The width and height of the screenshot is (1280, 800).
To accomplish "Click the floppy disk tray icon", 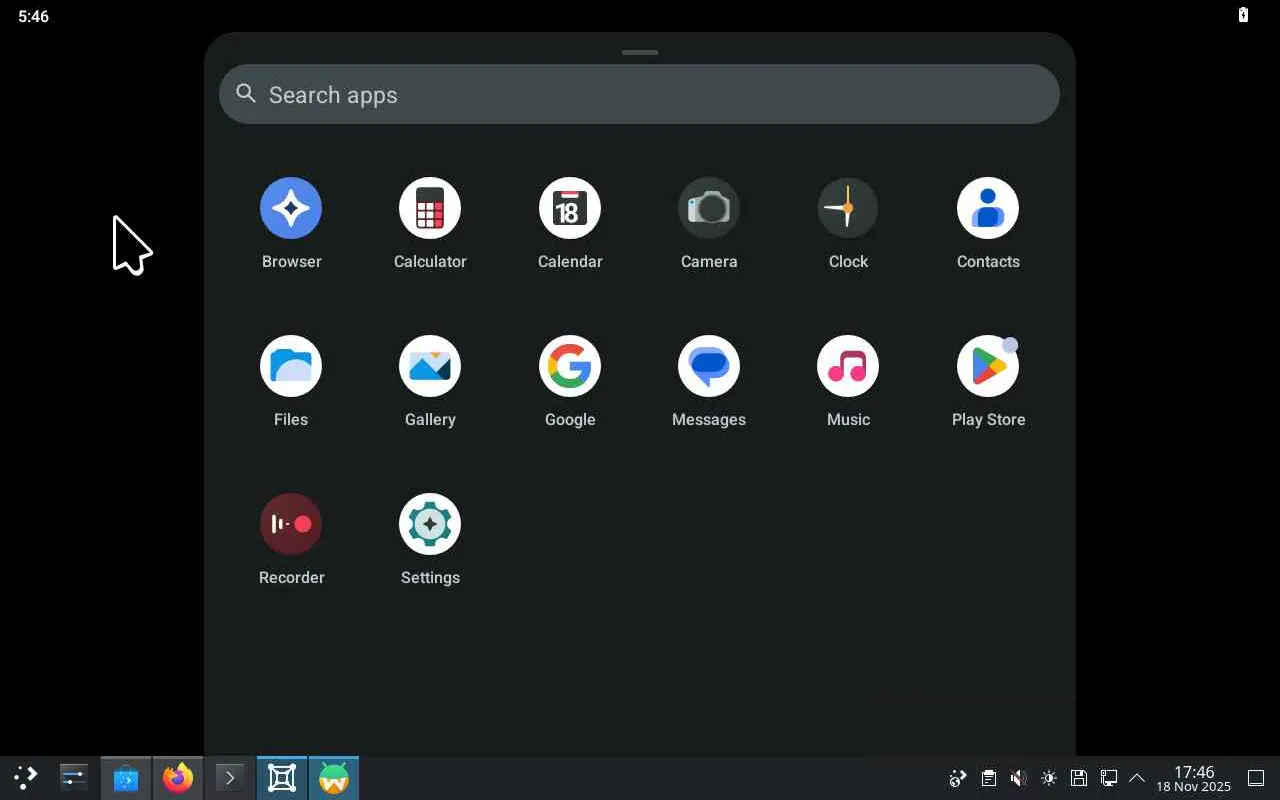I will [1078, 778].
